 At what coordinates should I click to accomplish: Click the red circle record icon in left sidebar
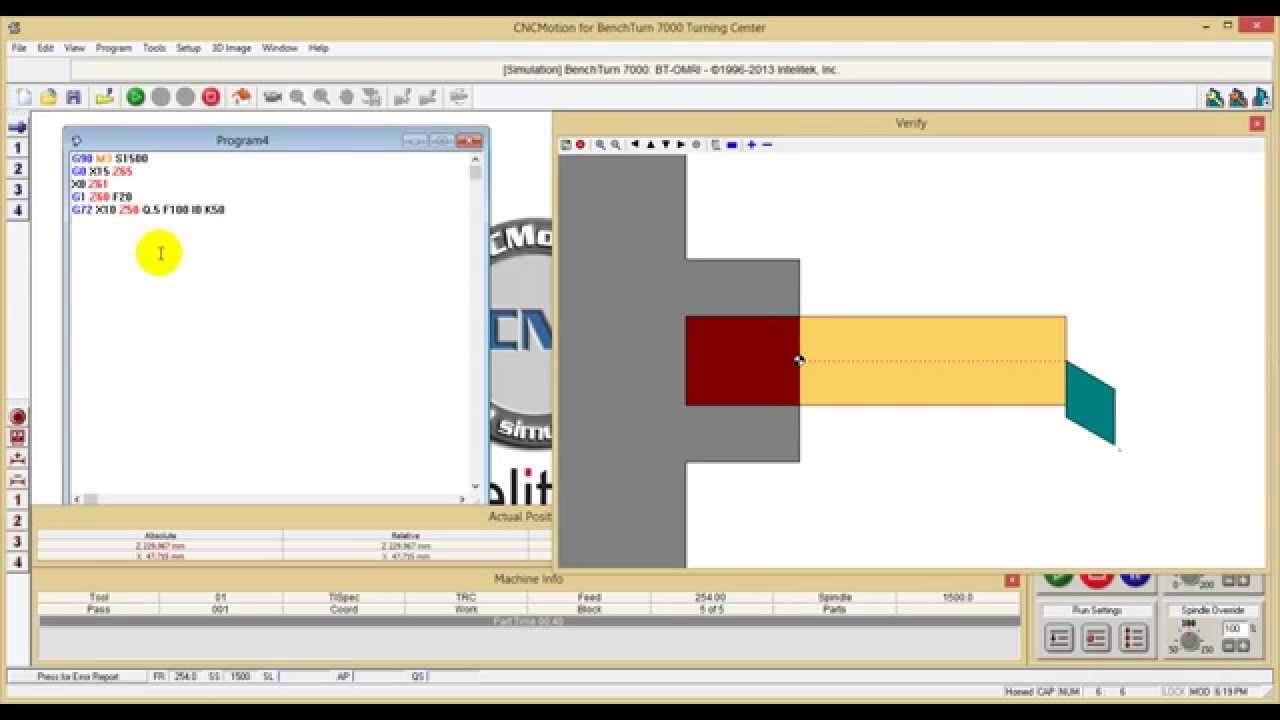[x=17, y=417]
